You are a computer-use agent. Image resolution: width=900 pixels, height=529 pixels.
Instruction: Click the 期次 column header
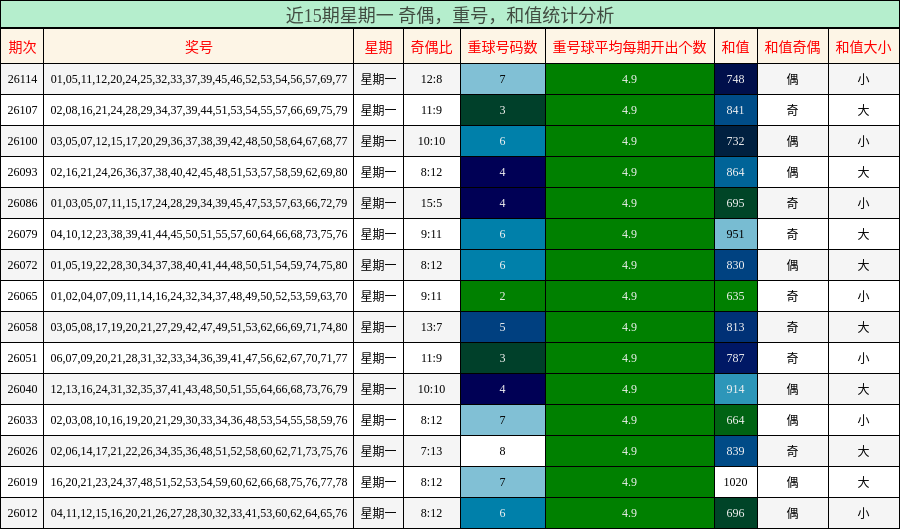click(22, 47)
